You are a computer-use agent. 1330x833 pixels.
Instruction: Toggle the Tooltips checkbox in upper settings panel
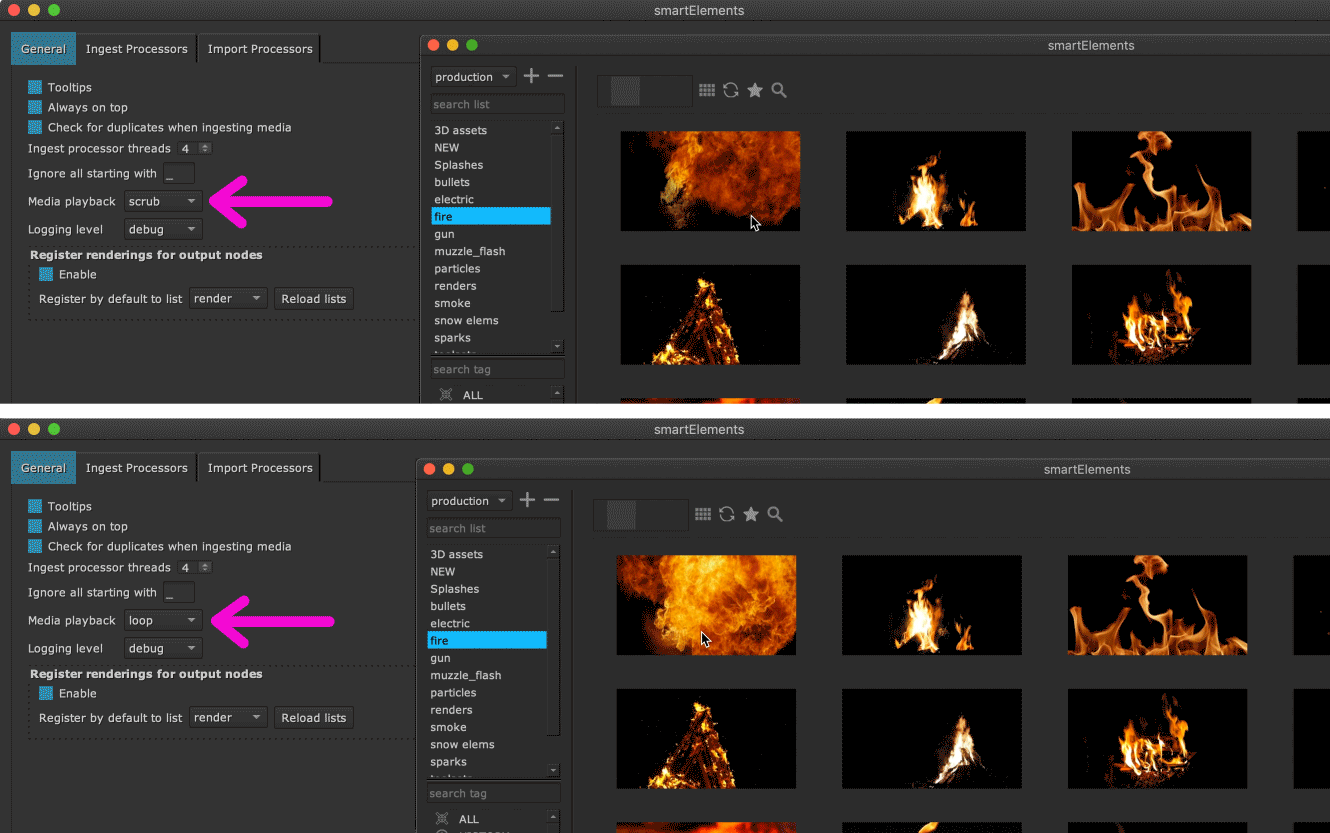tap(35, 88)
